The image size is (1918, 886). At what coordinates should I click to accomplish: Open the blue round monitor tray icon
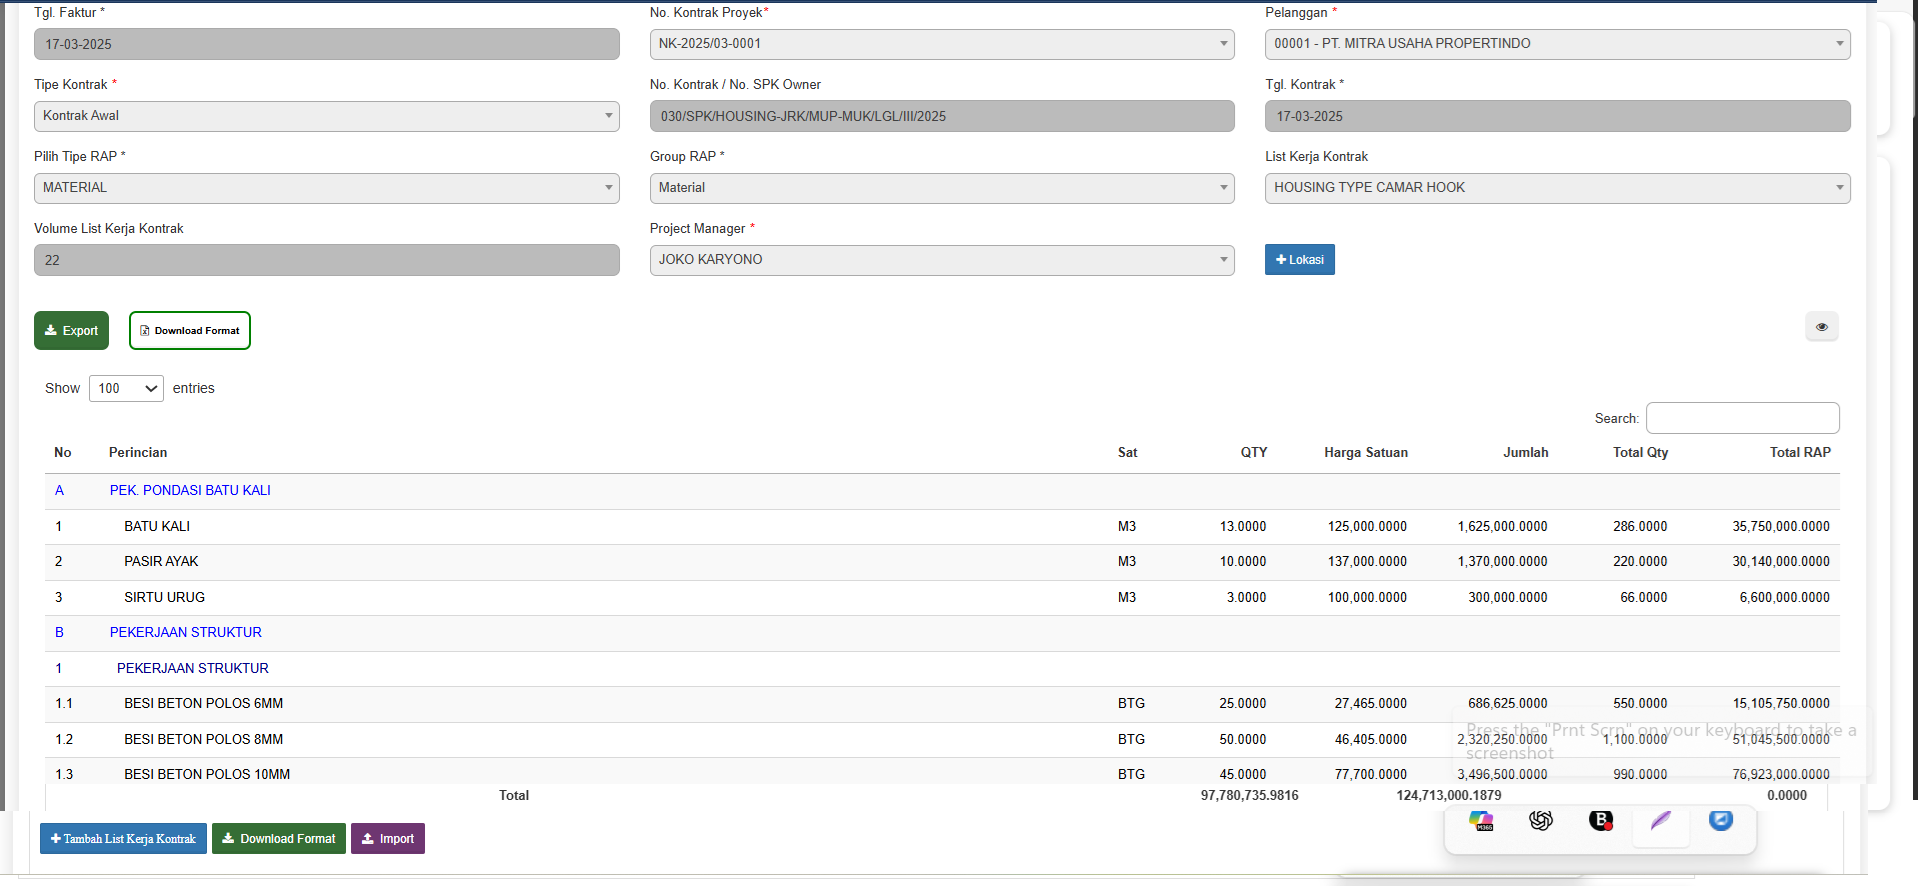(x=1721, y=821)
